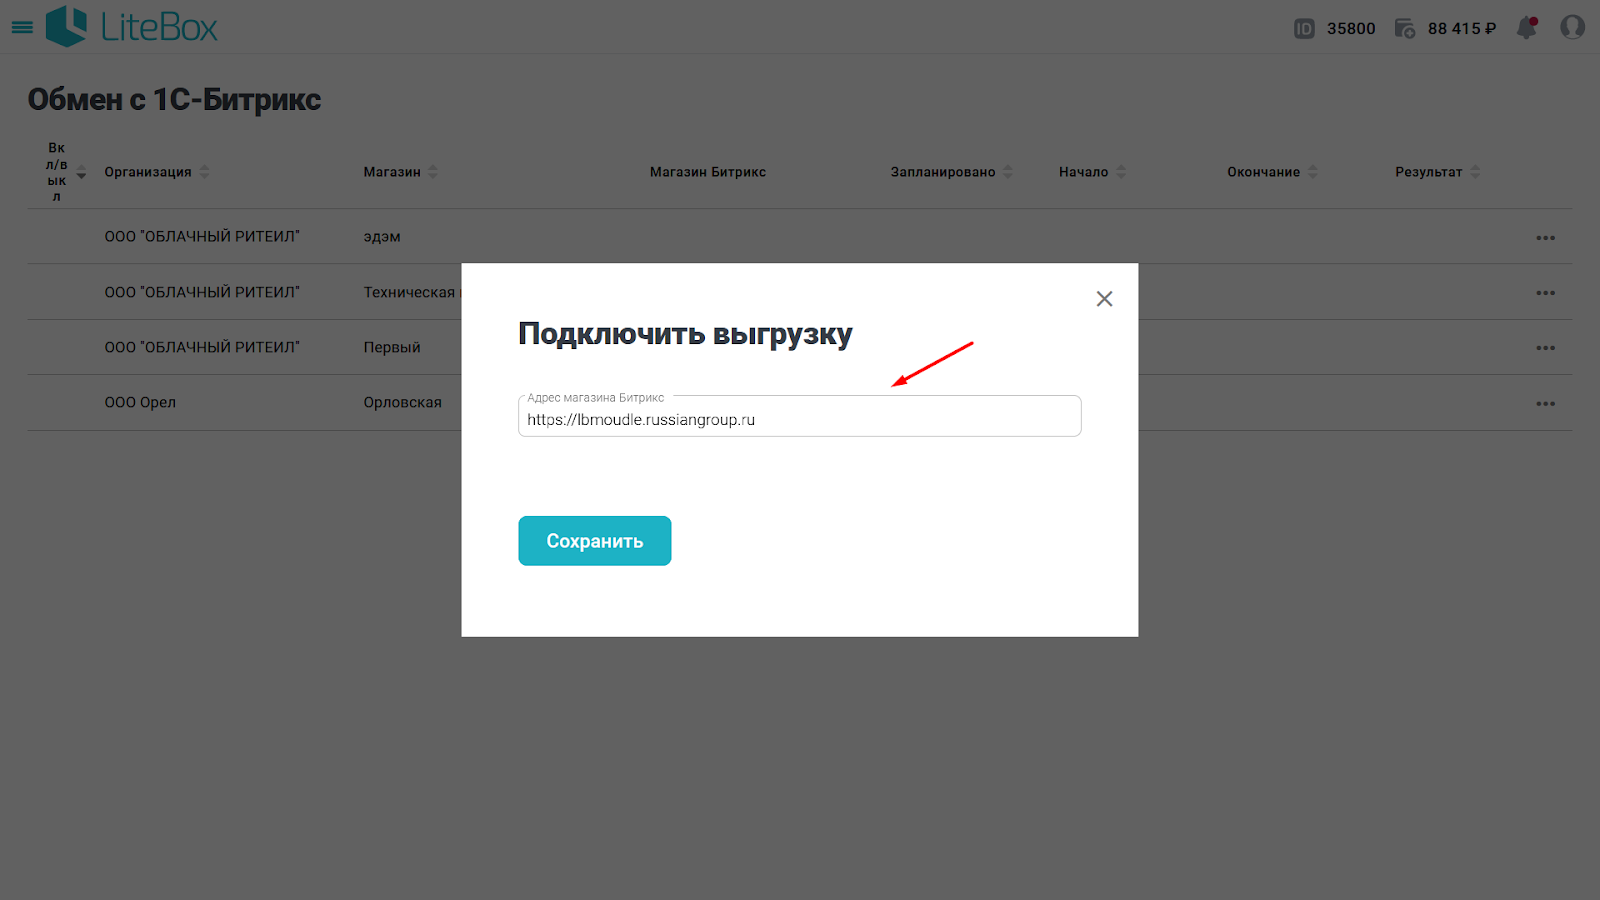Open the user profile avatar
Viewport: 1600px width, 900px height.
click(x=1573, y=27)
